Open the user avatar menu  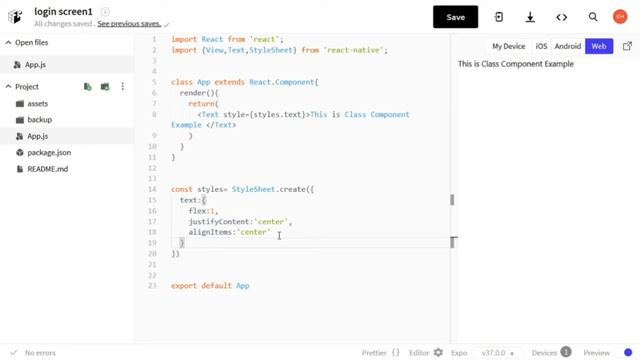tap(620, 17)
